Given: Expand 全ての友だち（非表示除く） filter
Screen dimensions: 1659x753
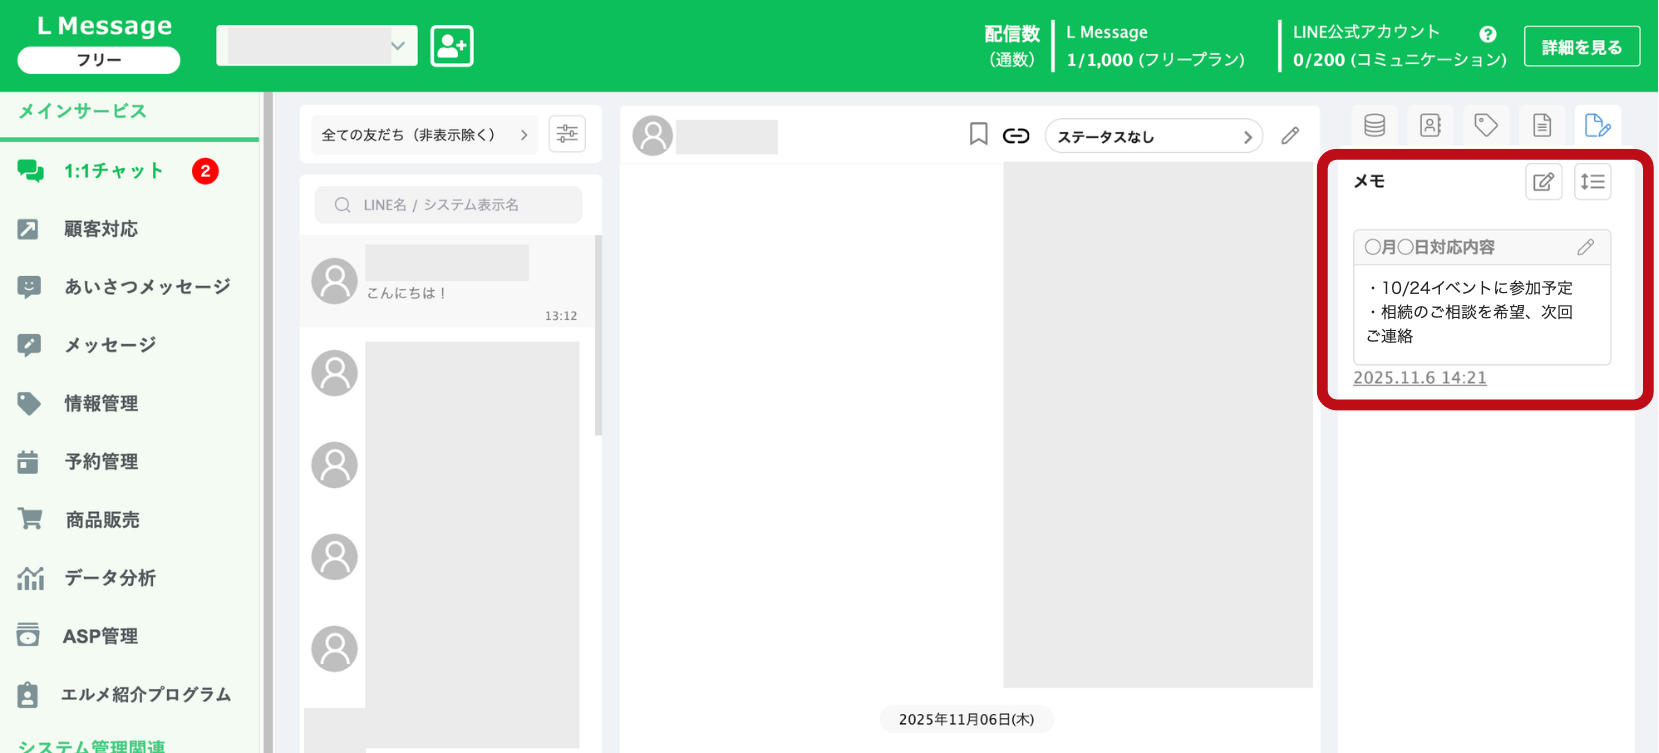Looking at the screenshot, I should click(x=424, y=135).
